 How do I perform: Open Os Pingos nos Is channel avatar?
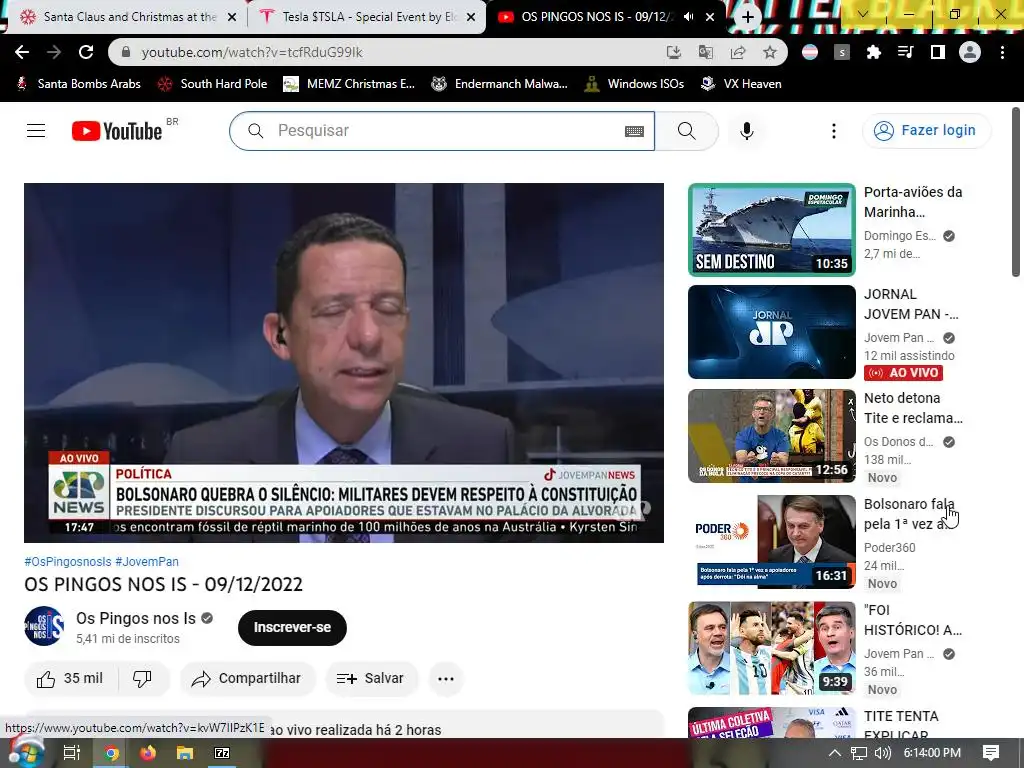pyautogui.click(x=44, y=626)
